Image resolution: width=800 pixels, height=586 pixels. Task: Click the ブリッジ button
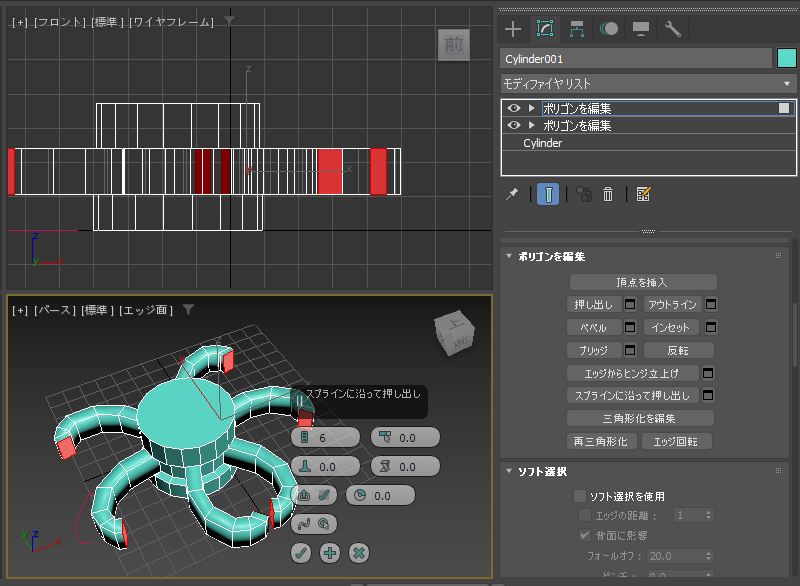(x=594, y=350)
